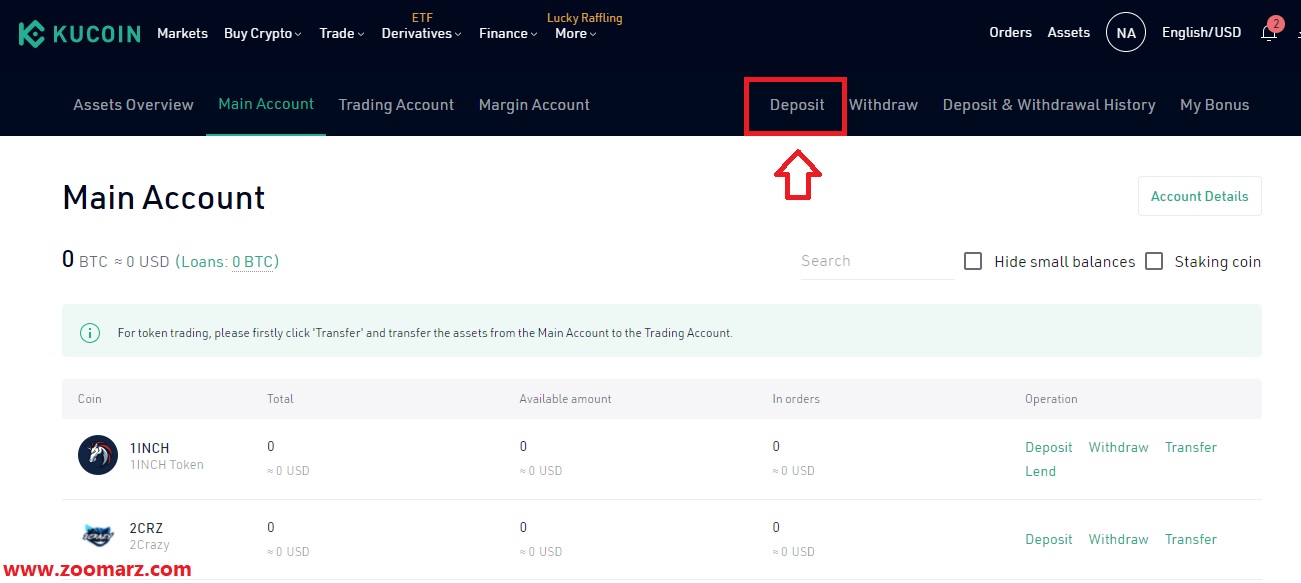Click the Total column header
The width and height of the screenshot is (1301, 583).
pos(280,399)
